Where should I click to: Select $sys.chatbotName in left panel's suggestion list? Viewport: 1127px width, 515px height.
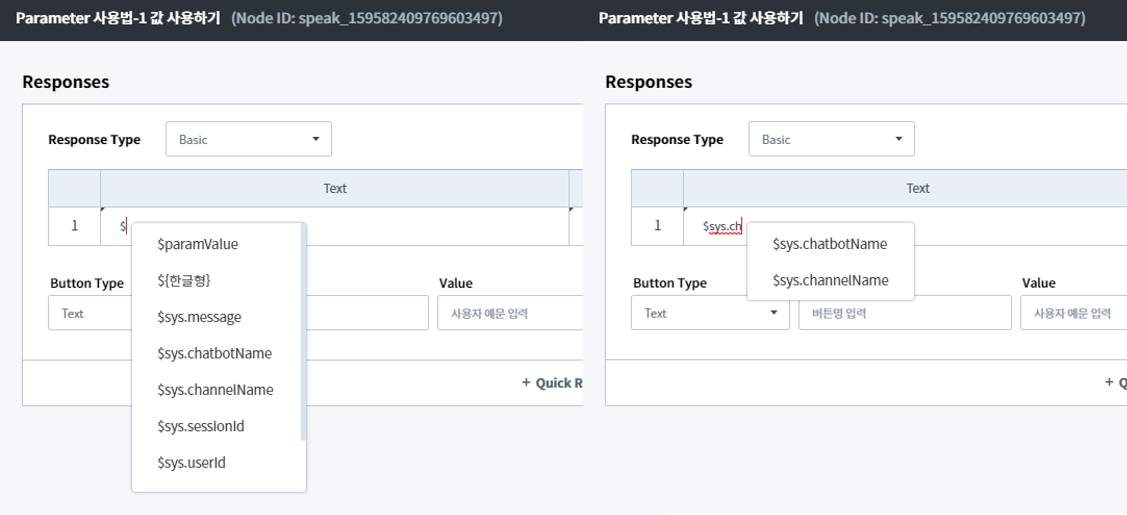(214, 353)
